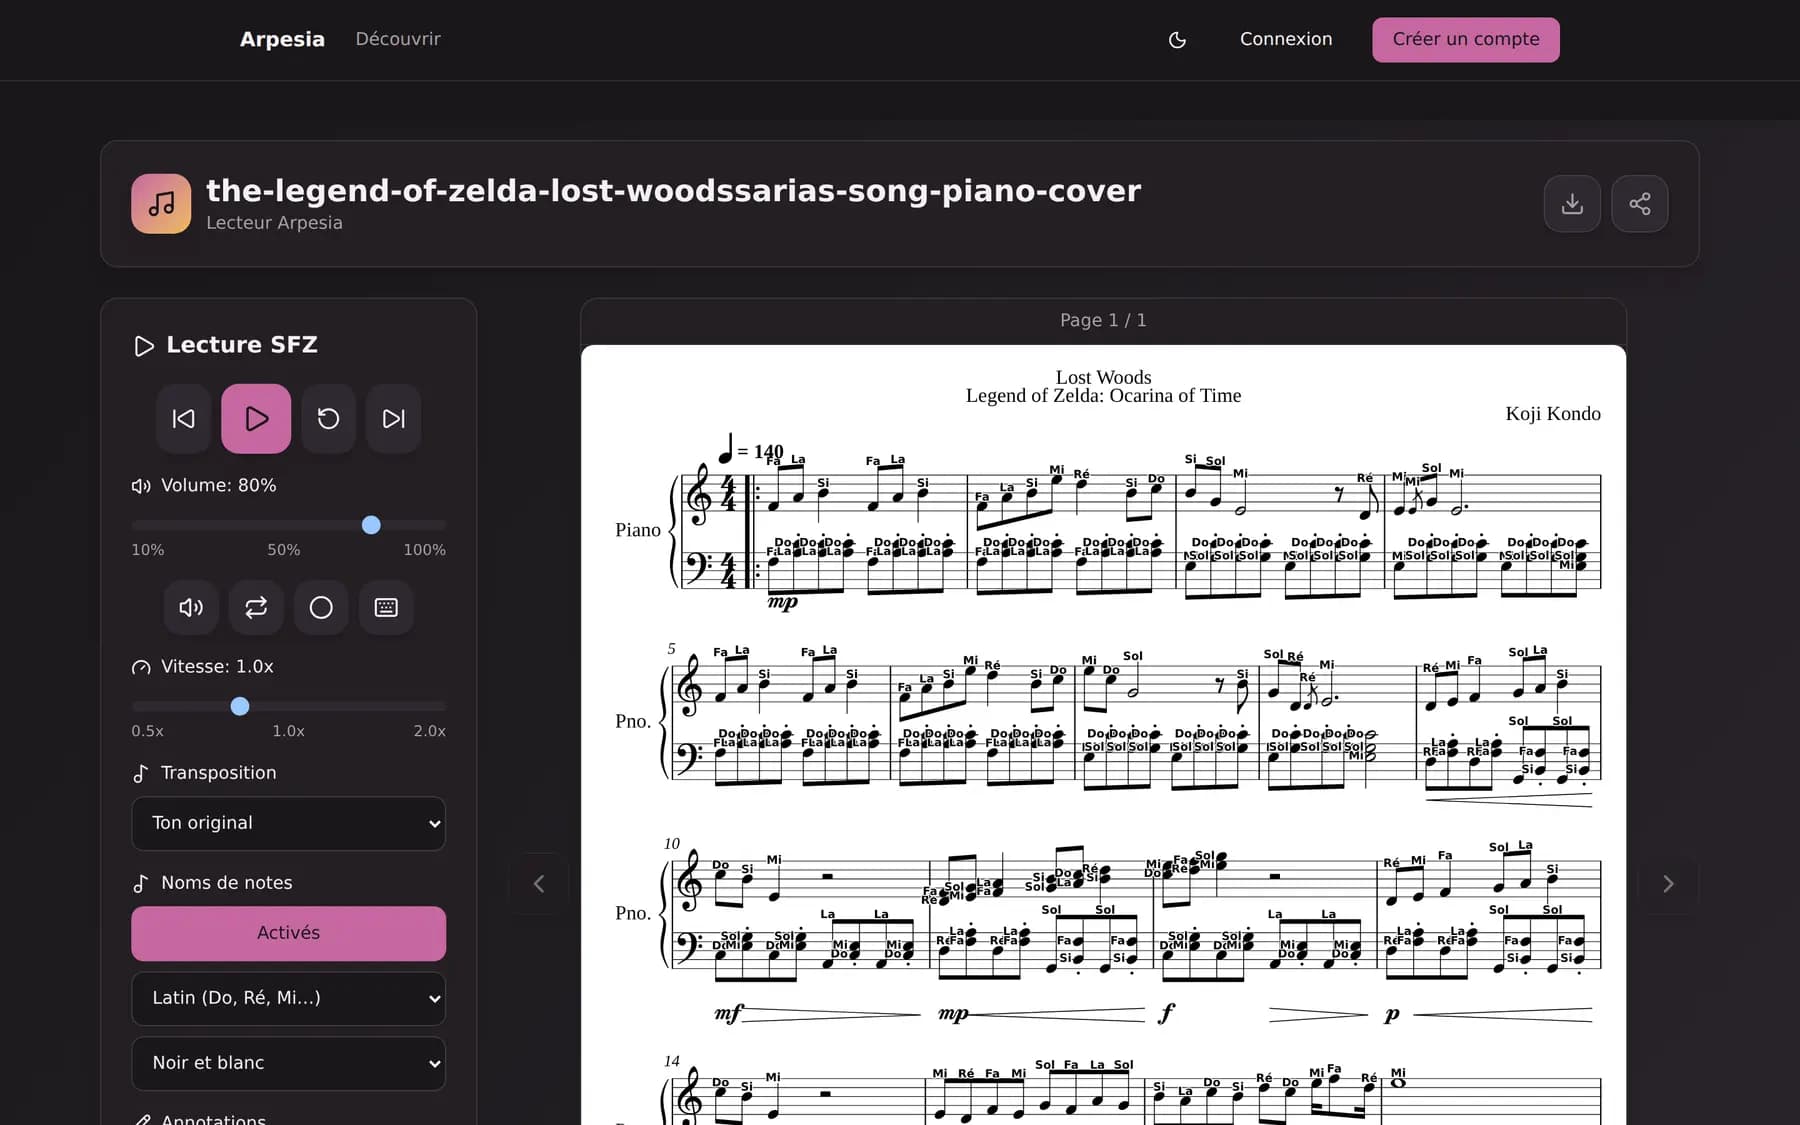Open the Ton original transposition dropdown
Viewport: 1800px width, 1125px height.
(288, 823)
